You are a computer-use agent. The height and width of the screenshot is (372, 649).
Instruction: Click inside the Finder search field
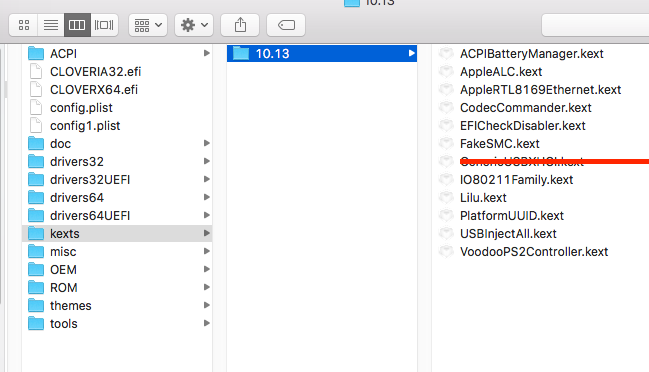coord(595,25)
